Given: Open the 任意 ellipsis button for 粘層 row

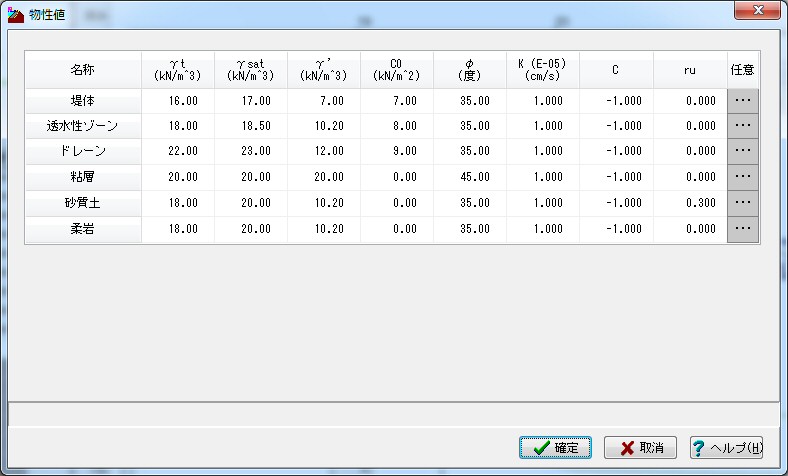Looking at the screenshot, I should pyautogui.click(x=743, y=177).
